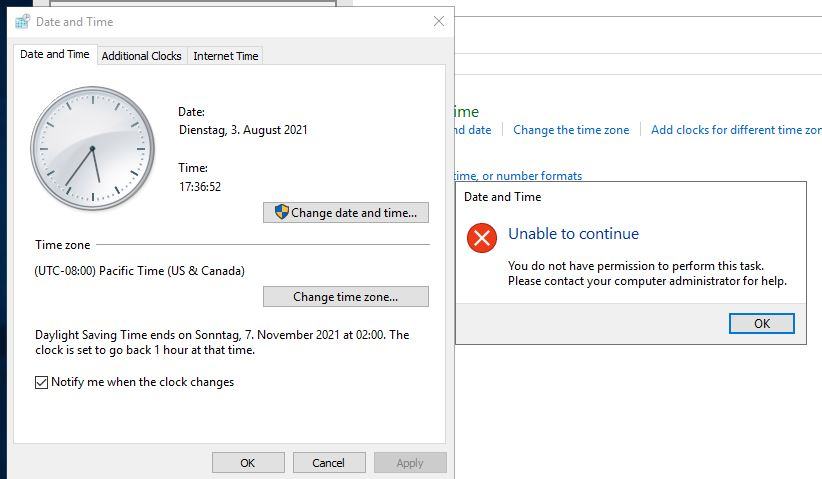Cancel the Date and Time dialog

(329, 463)
